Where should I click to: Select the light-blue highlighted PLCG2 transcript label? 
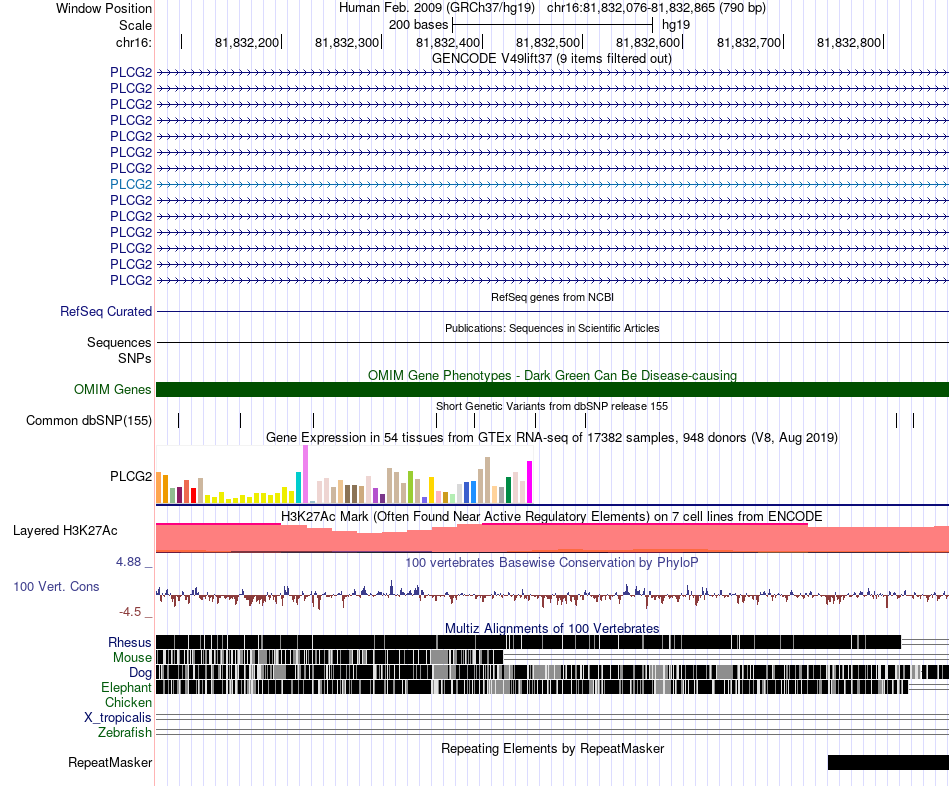131,184
